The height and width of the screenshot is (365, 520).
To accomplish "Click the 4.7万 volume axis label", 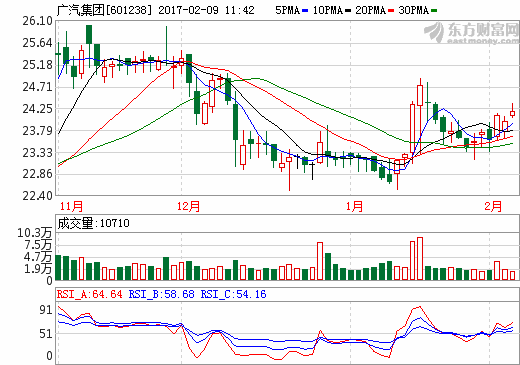I will click(x=38, y=257).
